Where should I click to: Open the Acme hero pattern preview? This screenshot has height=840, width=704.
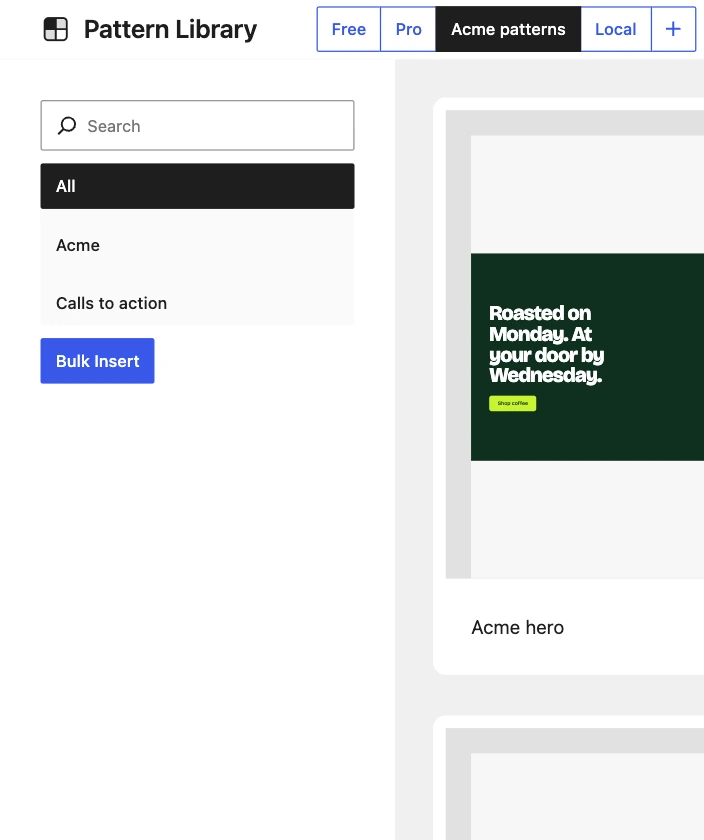point(575,344)
